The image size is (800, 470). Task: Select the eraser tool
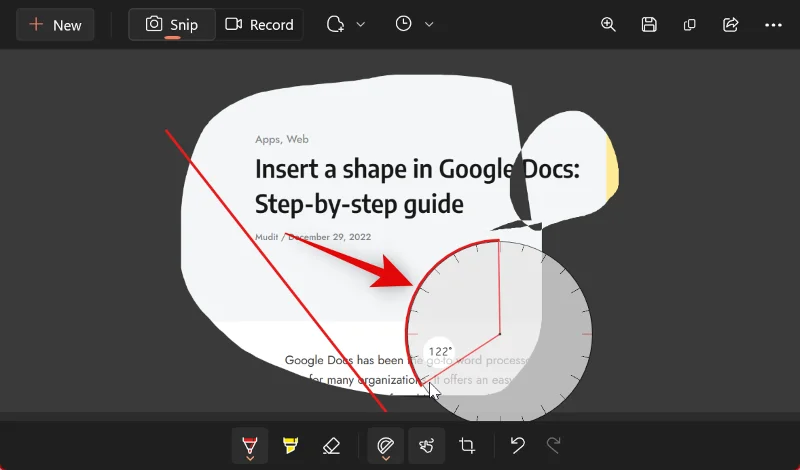pyautogui.click(x=332, y=445)
